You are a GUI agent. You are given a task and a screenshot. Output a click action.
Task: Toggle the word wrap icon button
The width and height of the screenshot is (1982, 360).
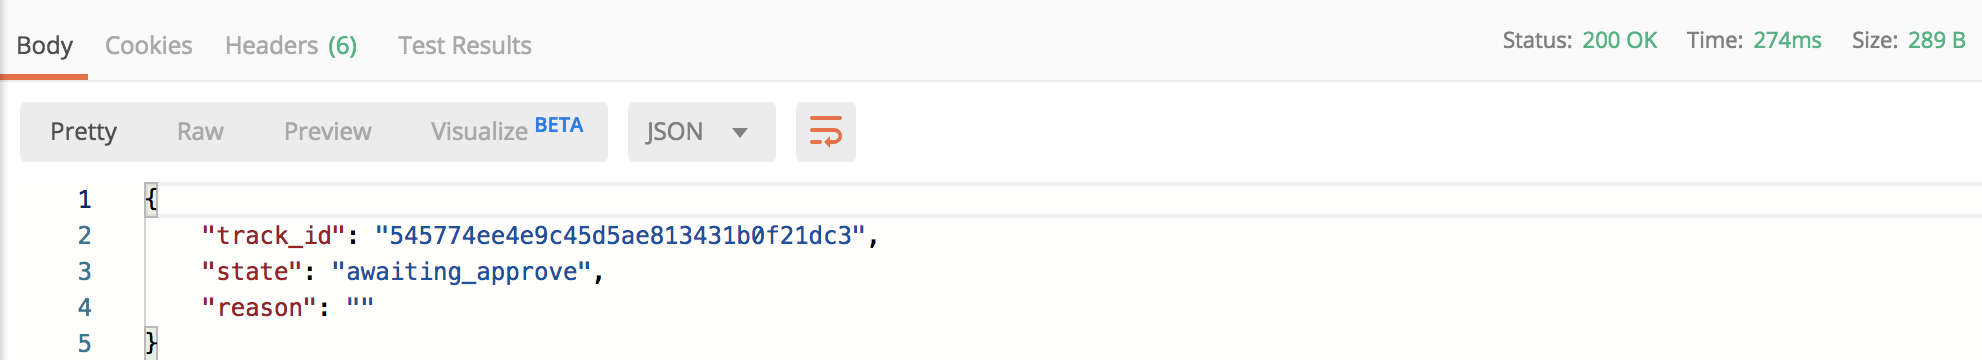pyautogui.click(x=825, y=131)
